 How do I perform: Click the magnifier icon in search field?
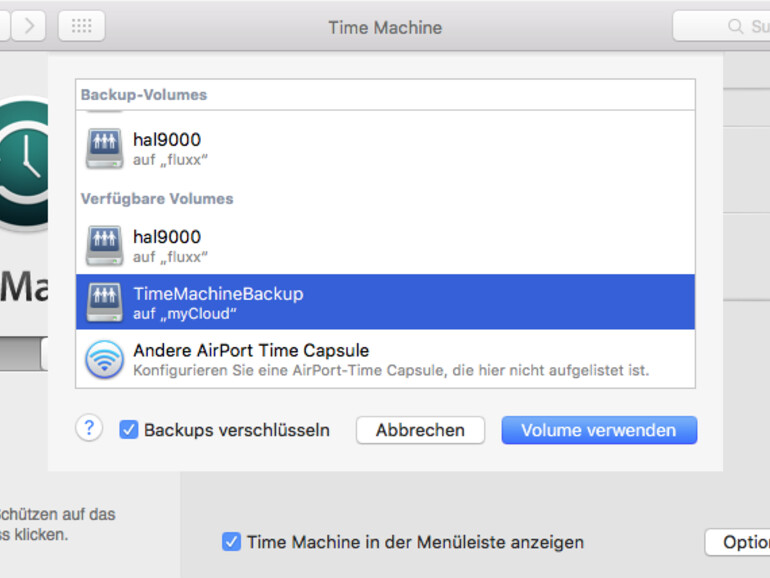pos(735,26)
